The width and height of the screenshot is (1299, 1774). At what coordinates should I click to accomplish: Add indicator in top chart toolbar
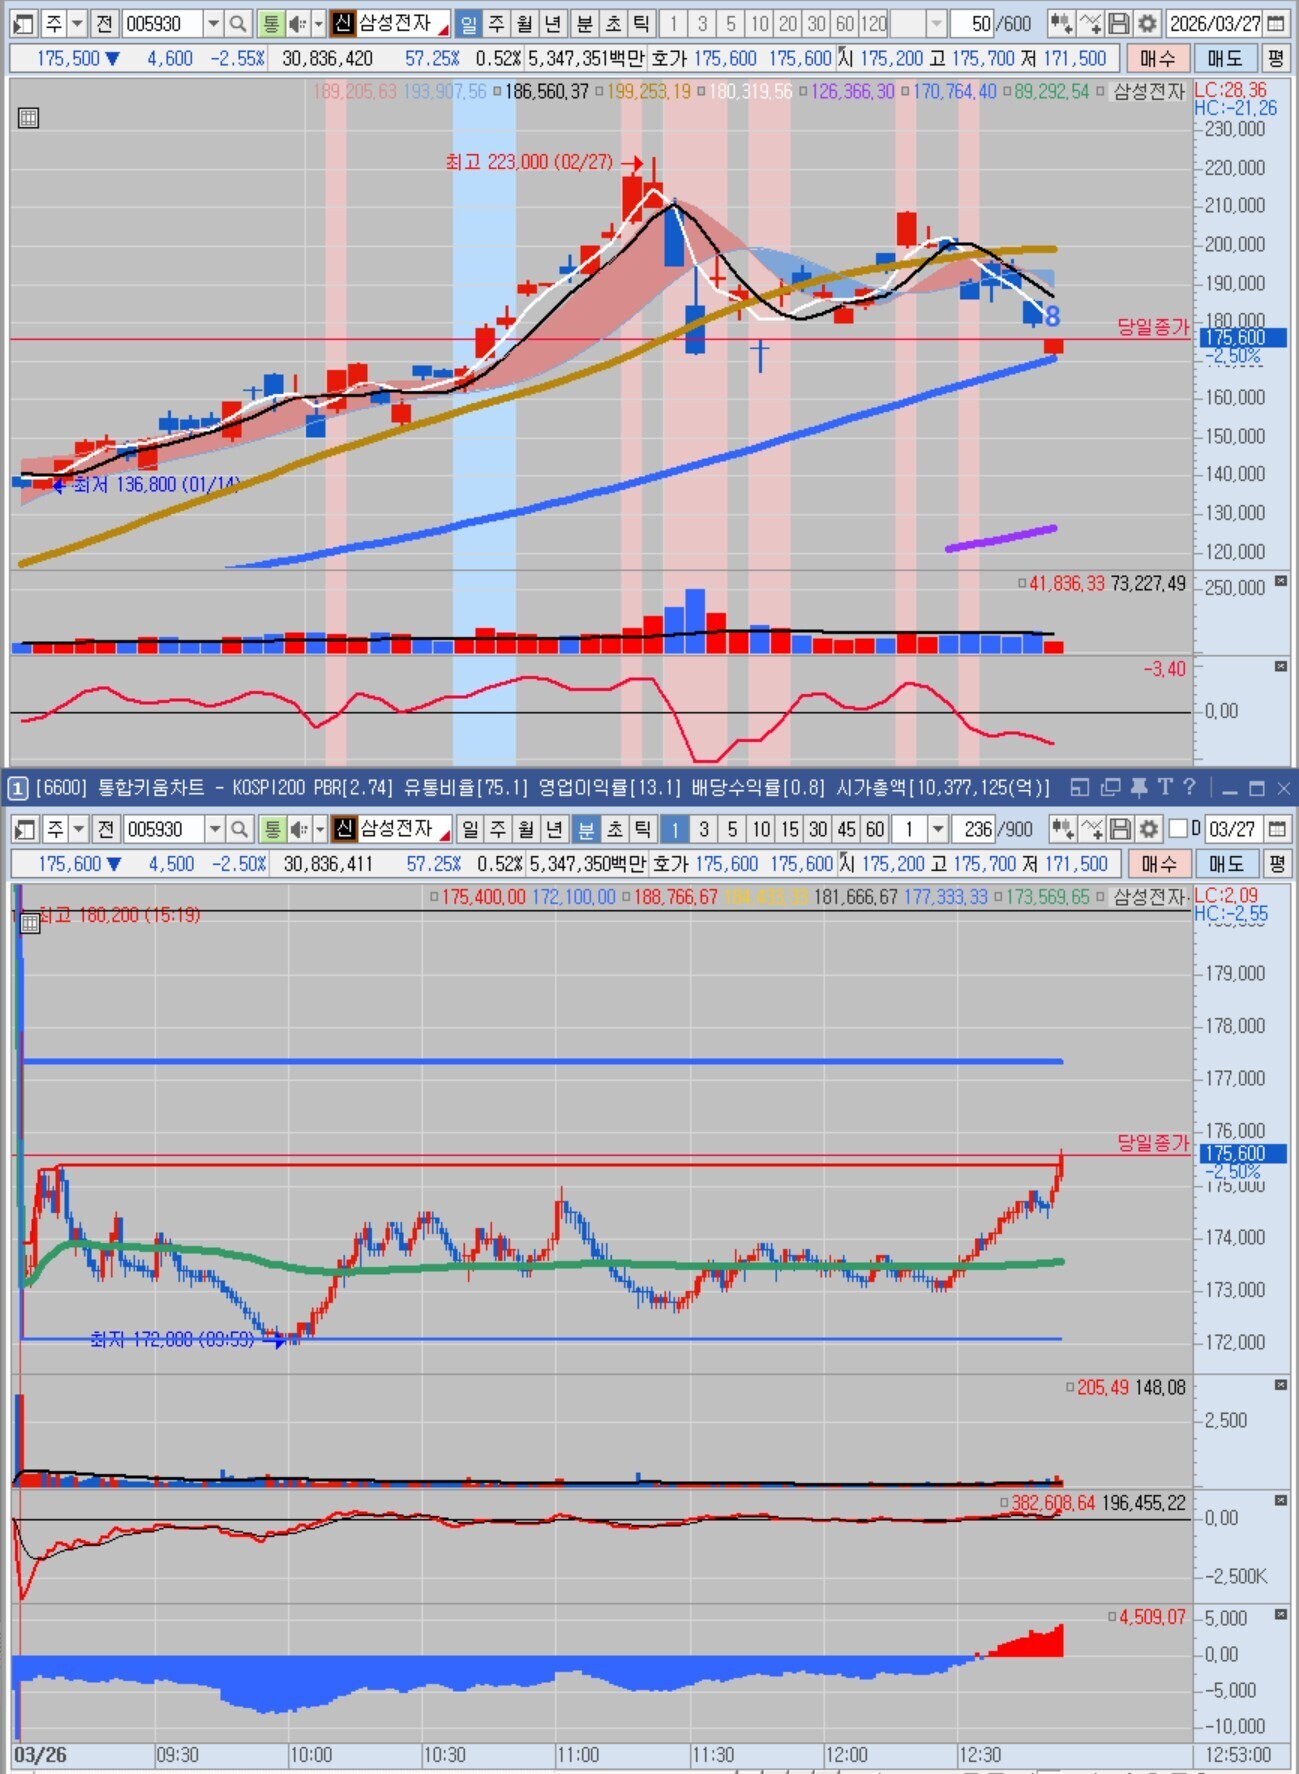[x=1091, y=23]
